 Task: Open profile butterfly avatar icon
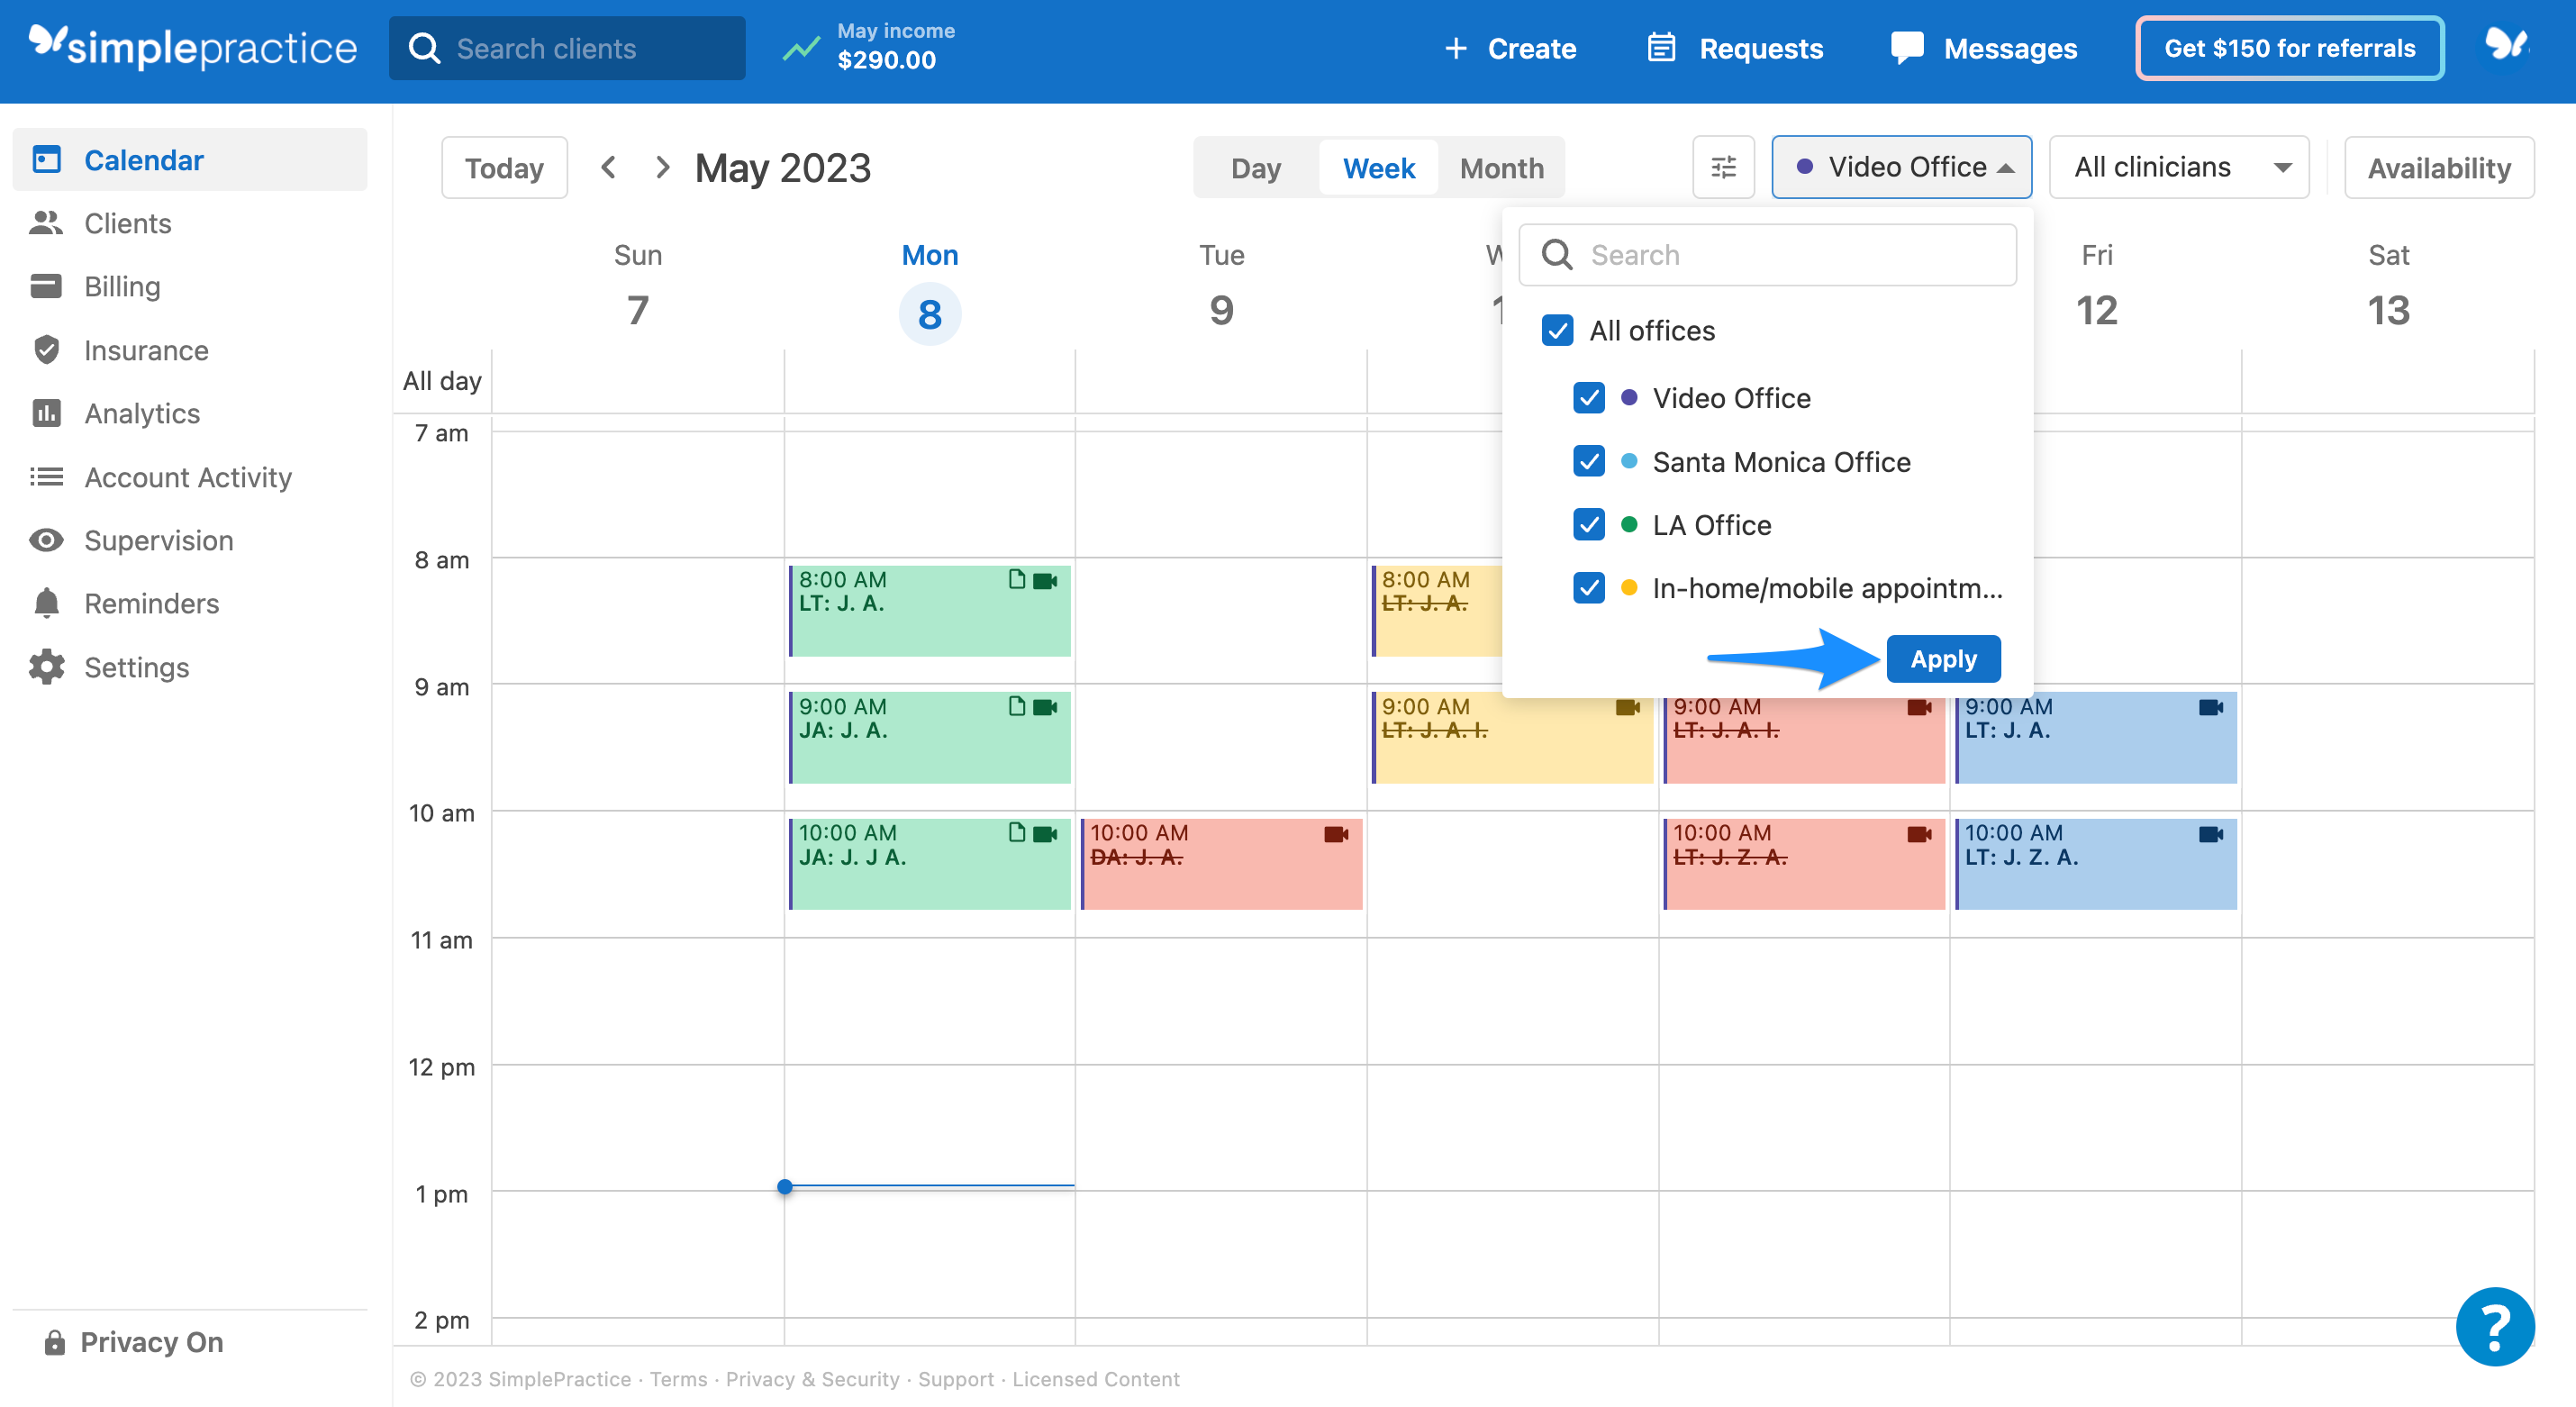tap(2506, 46)
